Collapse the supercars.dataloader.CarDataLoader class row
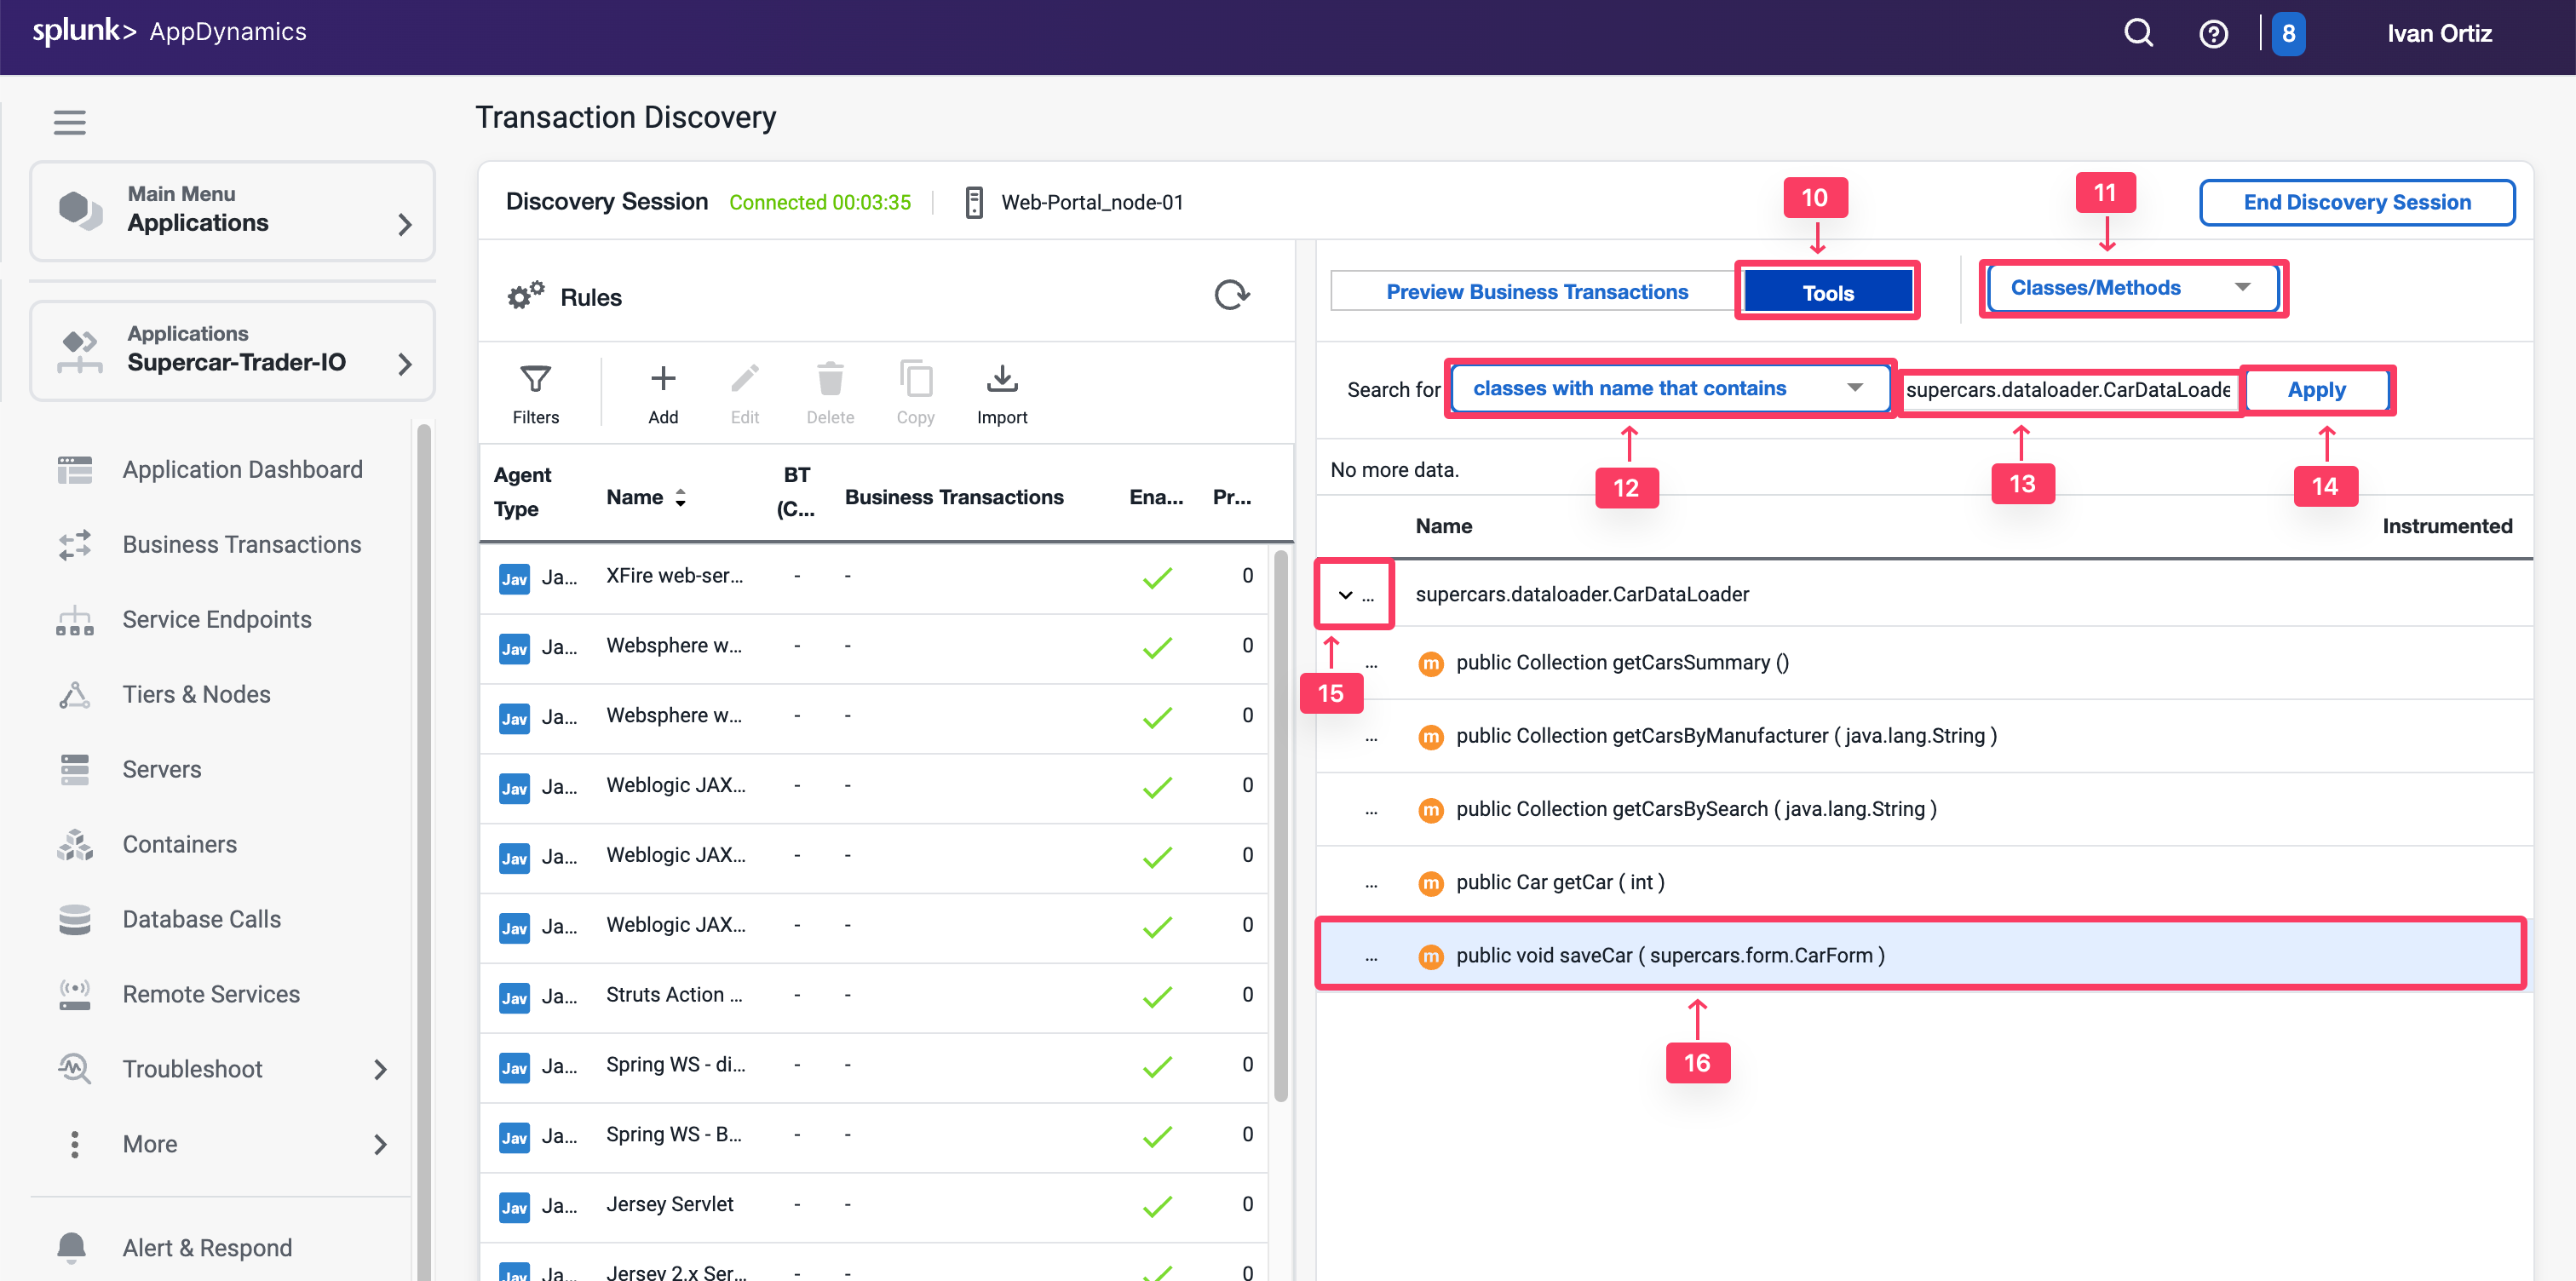The image size is (2576, 1281). (1345, 595)
